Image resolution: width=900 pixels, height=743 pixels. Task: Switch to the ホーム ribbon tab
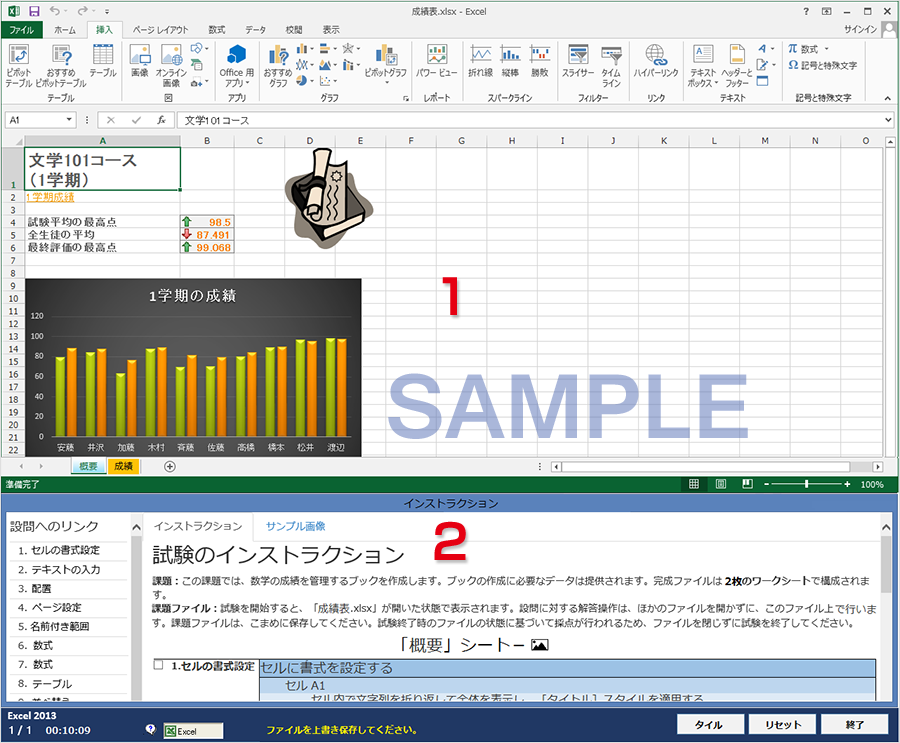pyautogui.click(x=64, y=30)
